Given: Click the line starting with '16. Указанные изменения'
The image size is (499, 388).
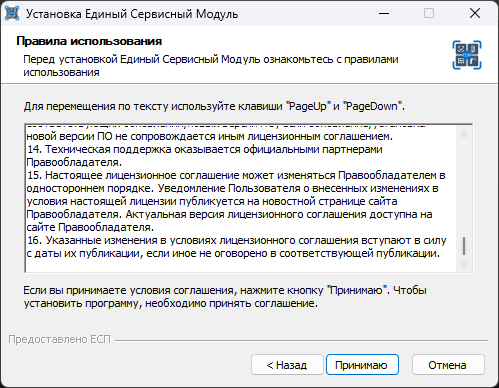Looking at the screenshot, I should (236, 240).
